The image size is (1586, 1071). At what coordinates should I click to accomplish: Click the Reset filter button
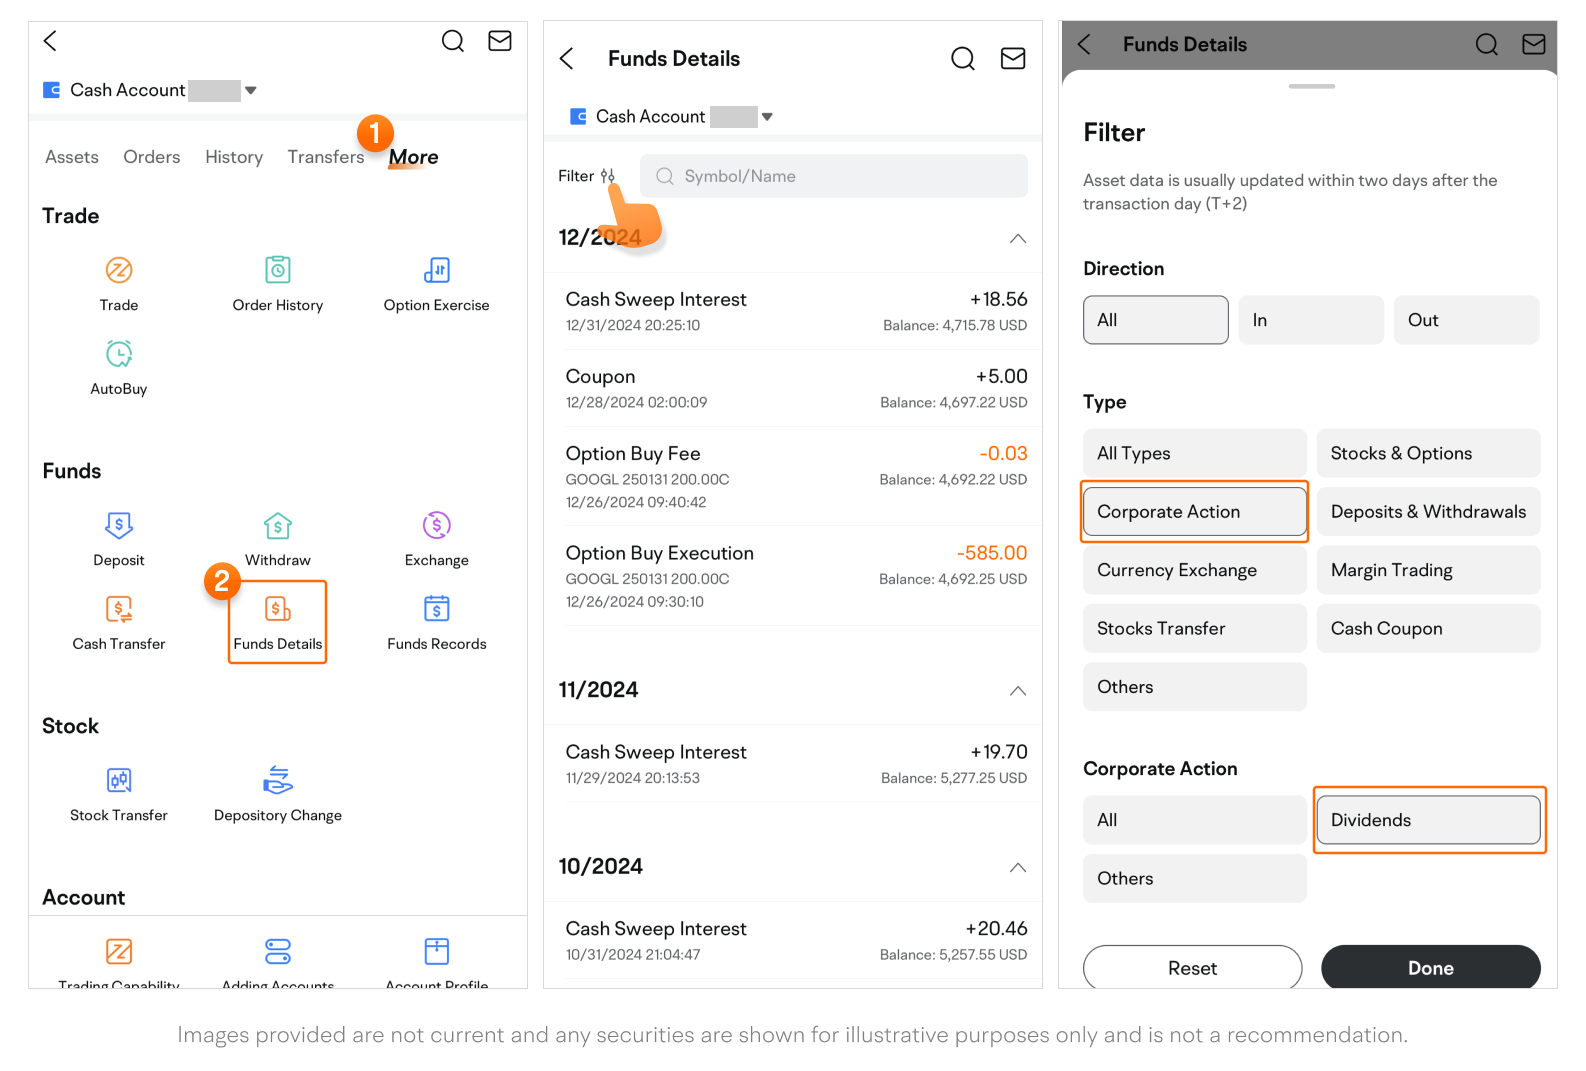(x=1192, y=968)
